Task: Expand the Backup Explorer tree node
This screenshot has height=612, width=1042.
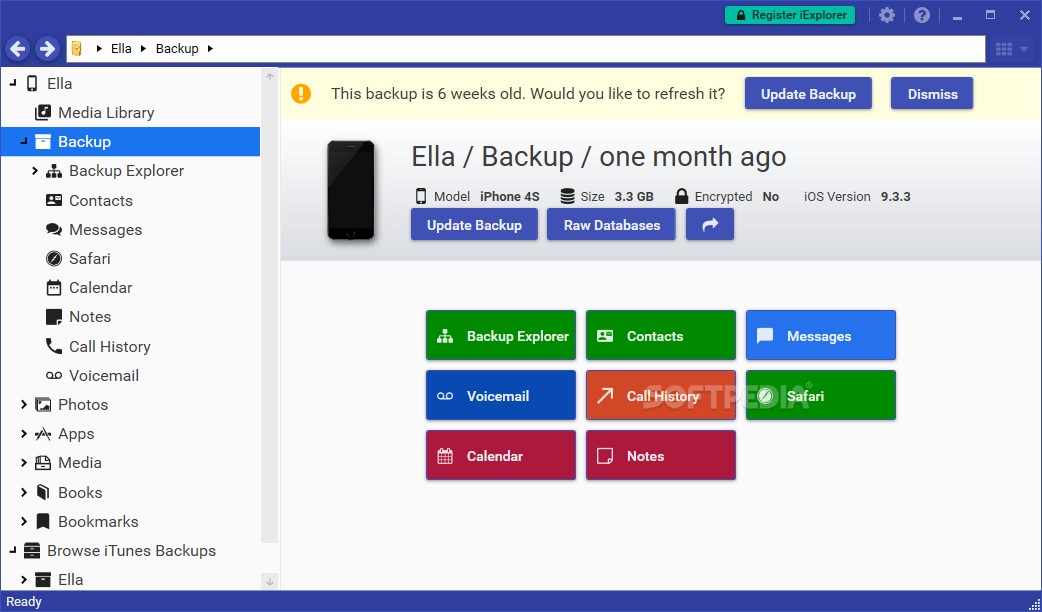Action: click(35, 171)
